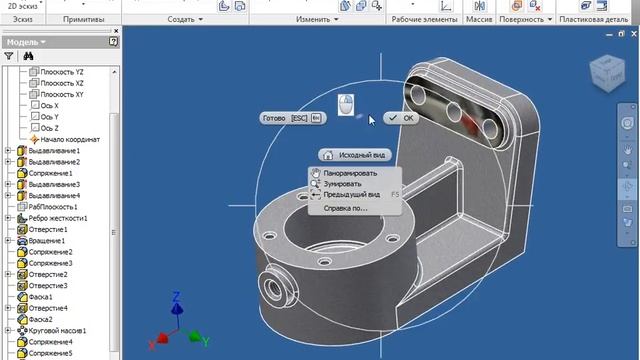The height and width of the screenshot is (360, 640).
Task: Click the РабПлоскость1 work plane icon
Action: pos(22,207)
